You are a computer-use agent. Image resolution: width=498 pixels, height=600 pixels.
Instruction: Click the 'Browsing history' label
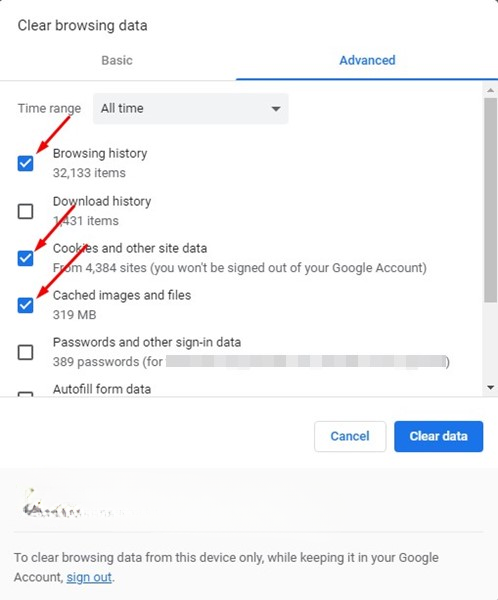coord(100,153)
